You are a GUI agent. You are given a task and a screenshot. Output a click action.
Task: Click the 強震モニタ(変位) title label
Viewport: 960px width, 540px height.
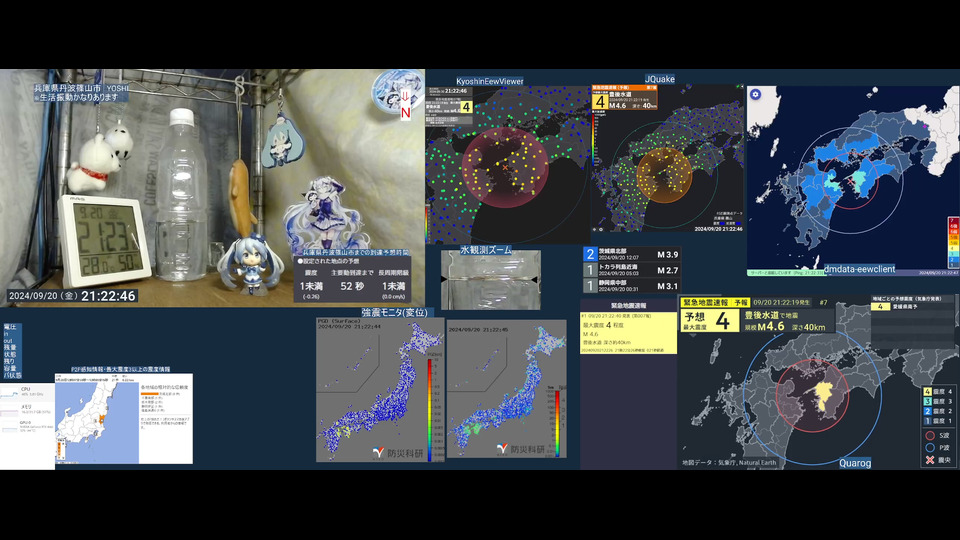click(395, 312)
